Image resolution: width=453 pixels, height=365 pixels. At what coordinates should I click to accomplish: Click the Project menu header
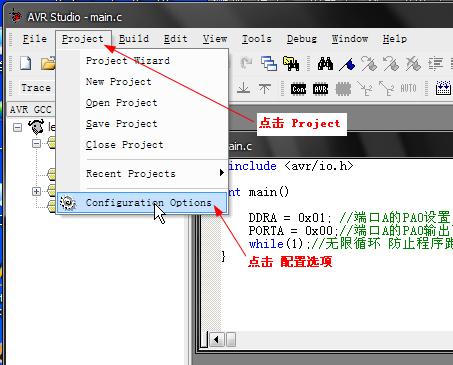pyautogui.click(x=83, y=39)
